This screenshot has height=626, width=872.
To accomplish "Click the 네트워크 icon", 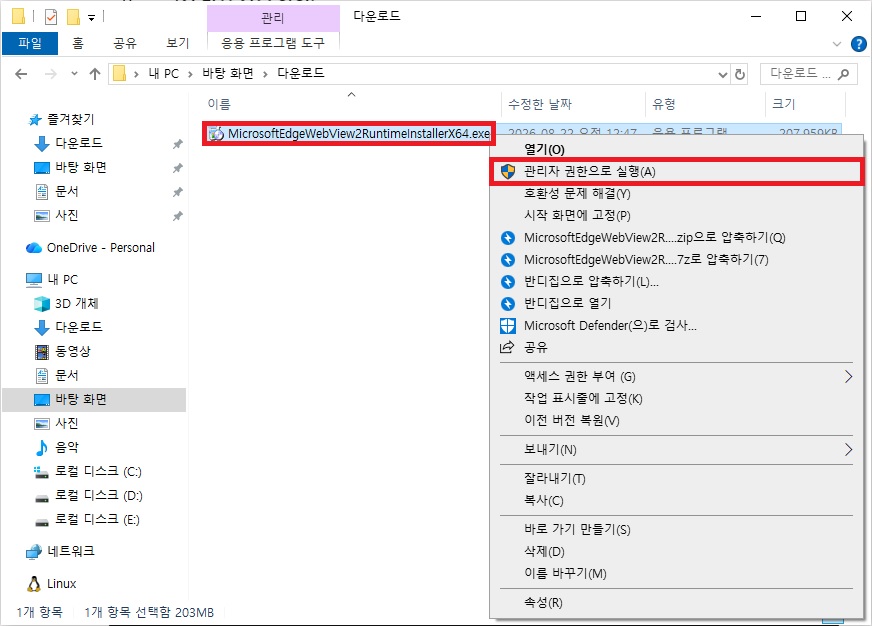I will tap(34, 552).
